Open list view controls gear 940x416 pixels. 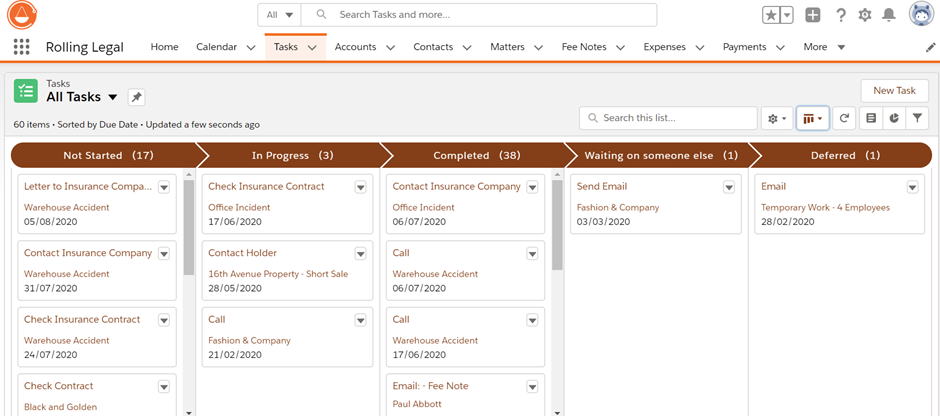click(777, 119)
